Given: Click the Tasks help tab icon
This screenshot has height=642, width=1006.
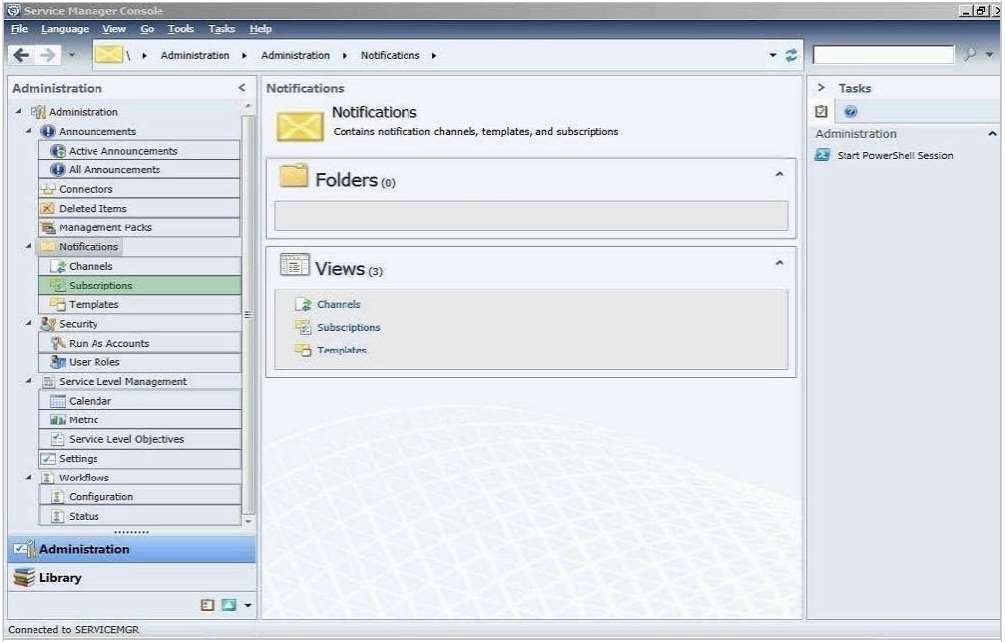Looking at the screenshot, I should 851,112.
